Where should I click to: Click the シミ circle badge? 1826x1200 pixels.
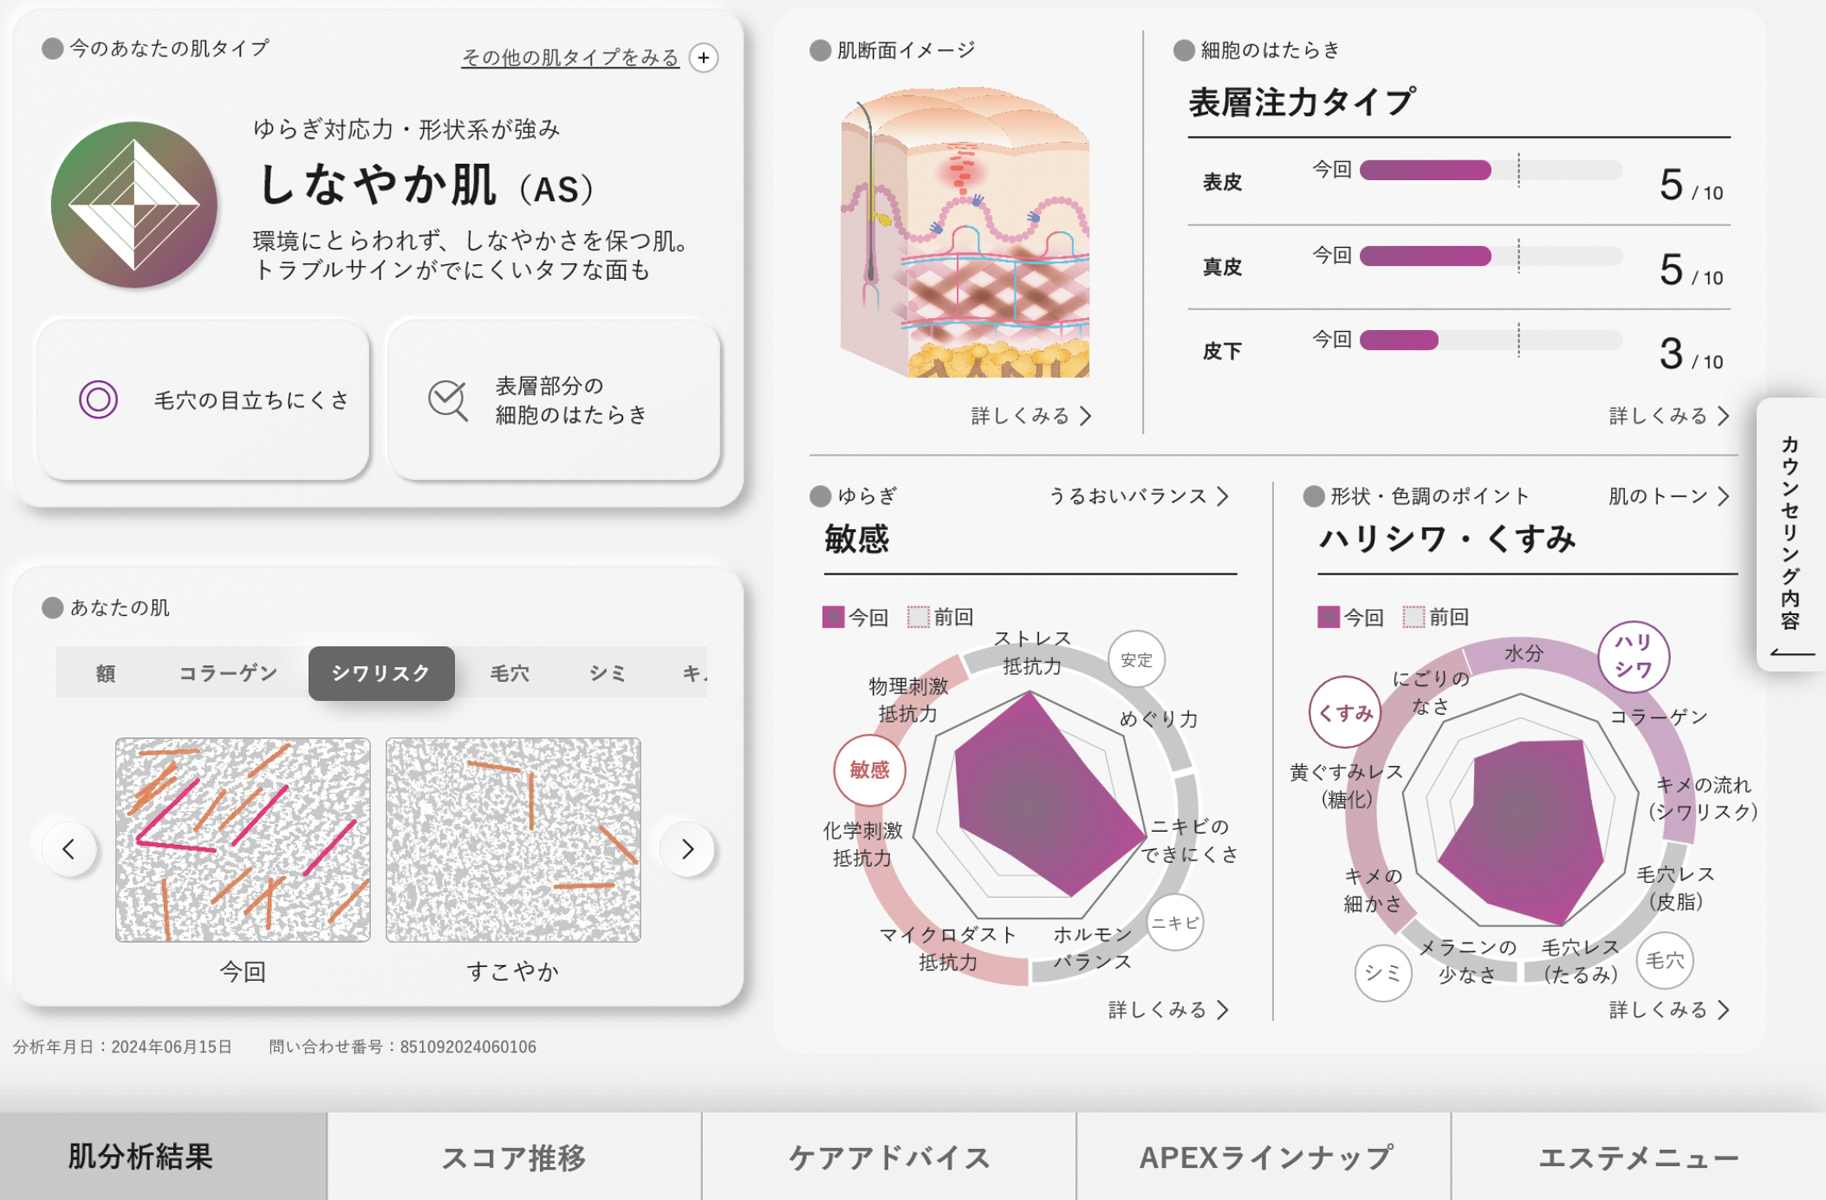point(1383,972)
